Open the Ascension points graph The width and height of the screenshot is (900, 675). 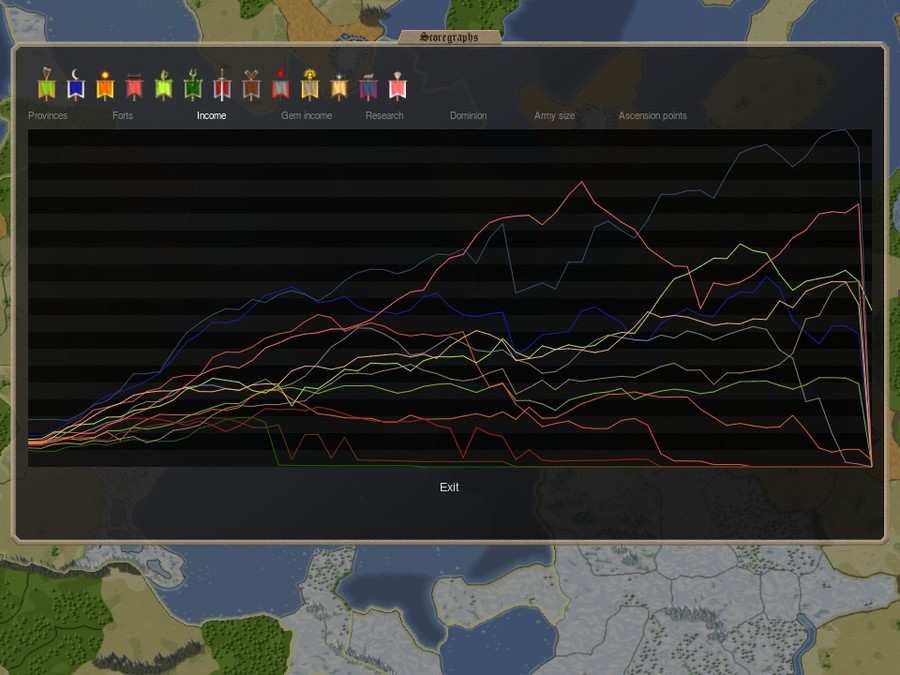[653, 115]
